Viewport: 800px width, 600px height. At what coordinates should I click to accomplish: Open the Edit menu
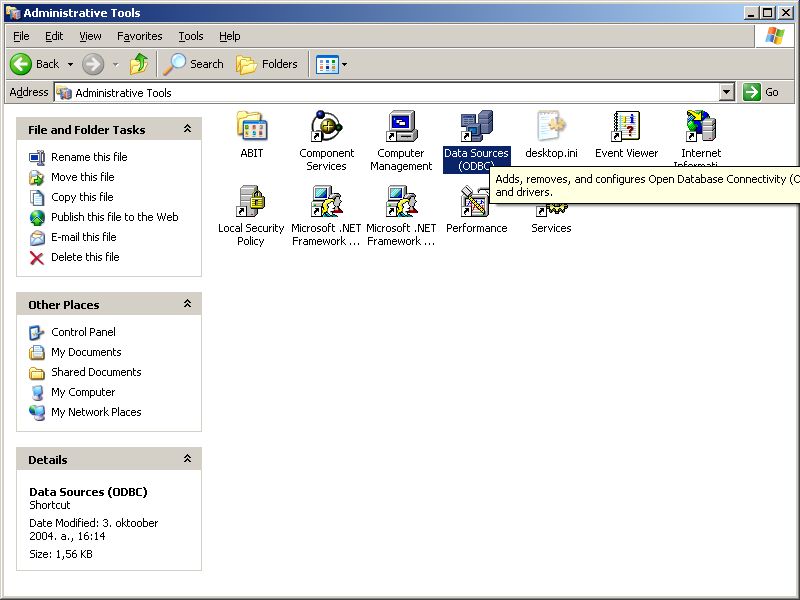[x=54, y=36]
